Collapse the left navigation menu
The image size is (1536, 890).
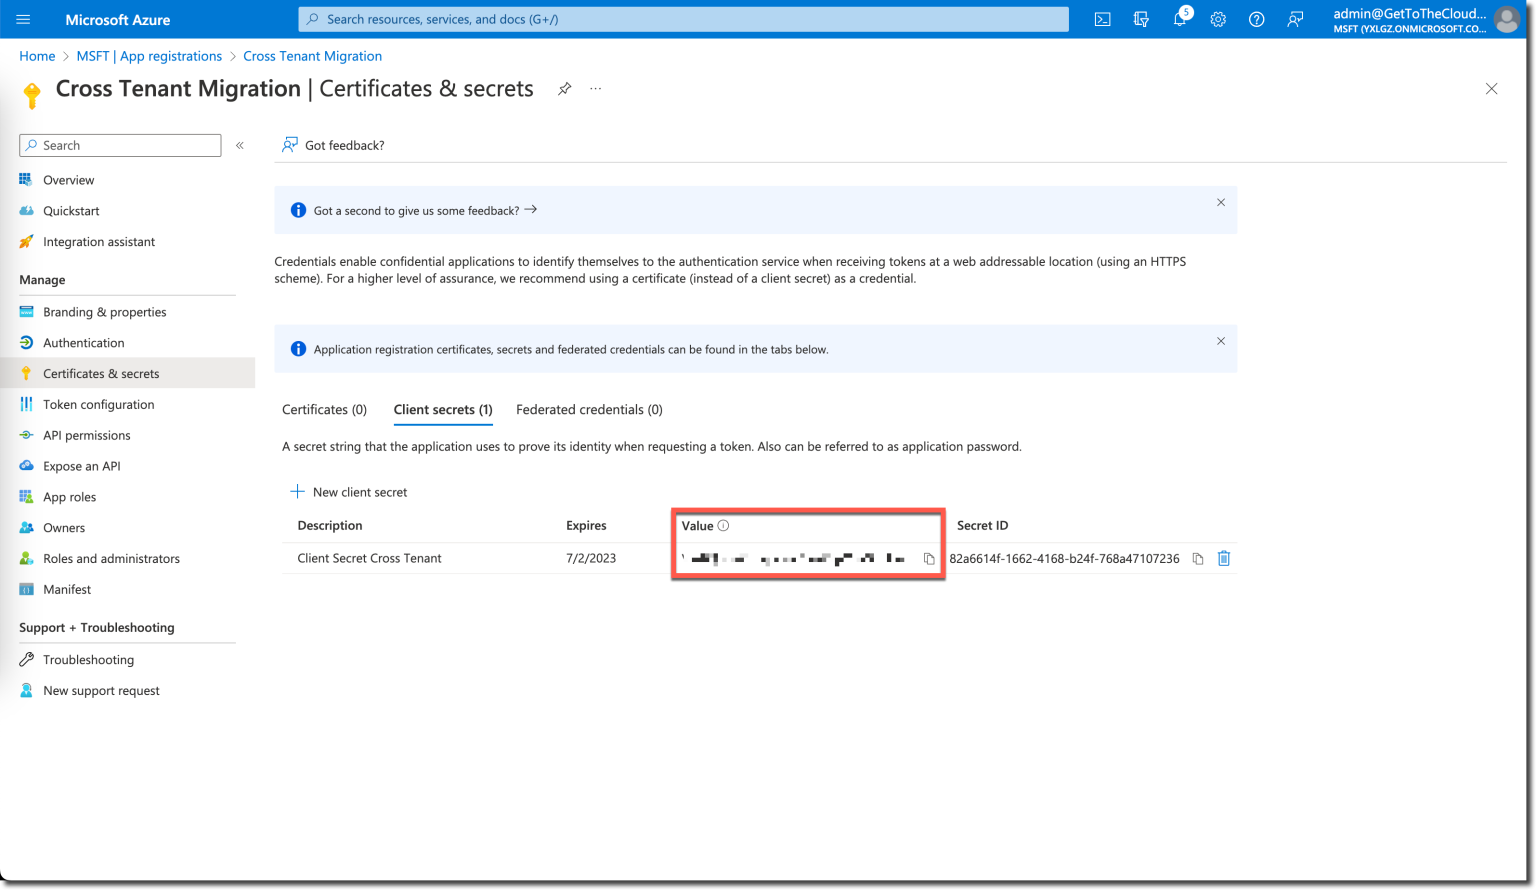240,145
